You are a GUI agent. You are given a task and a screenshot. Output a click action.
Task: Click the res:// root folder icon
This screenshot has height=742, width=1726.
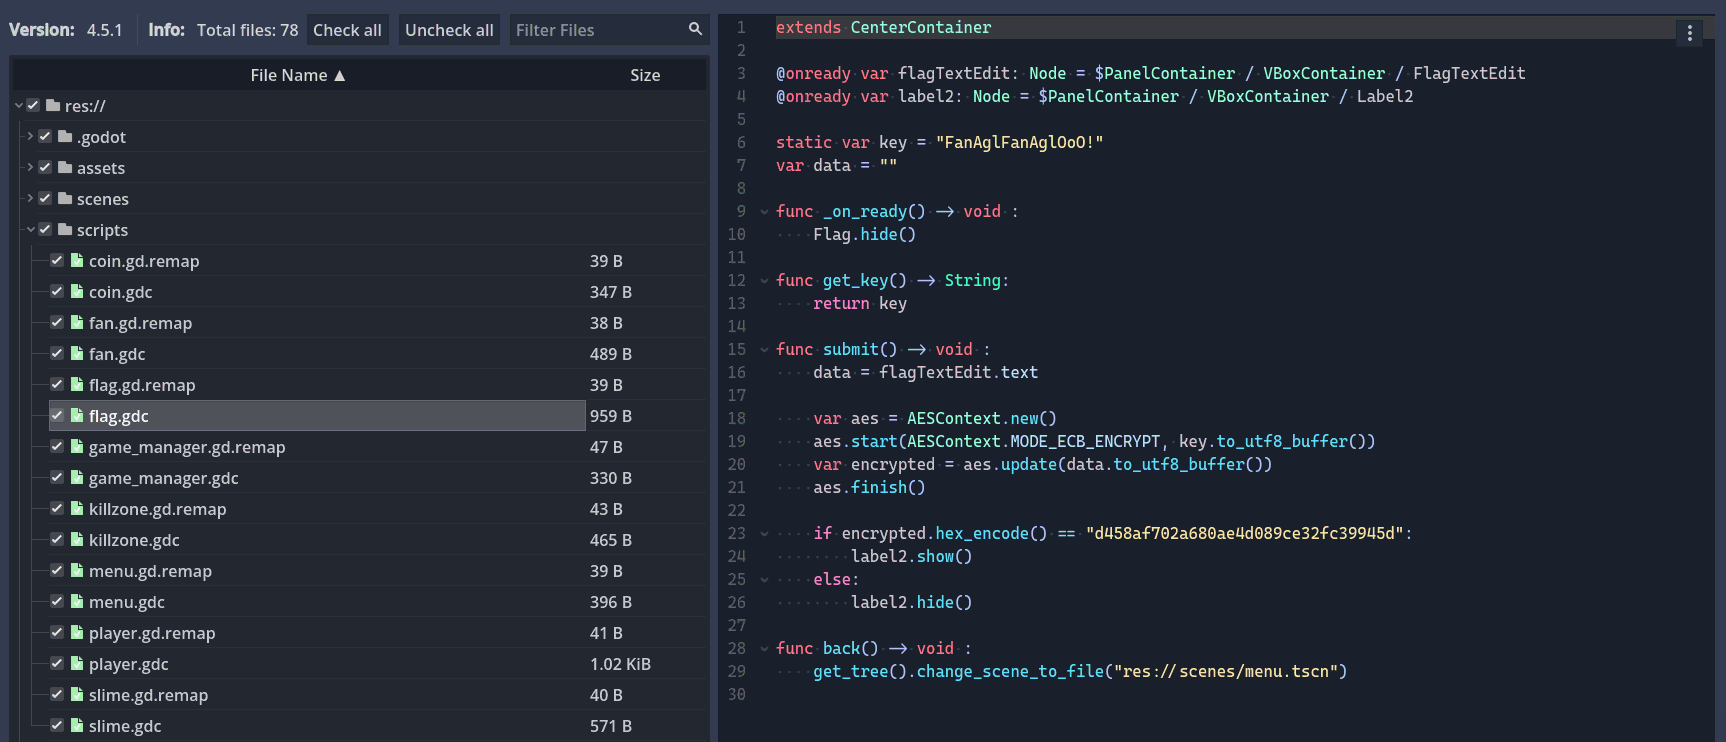pos(53,106)
